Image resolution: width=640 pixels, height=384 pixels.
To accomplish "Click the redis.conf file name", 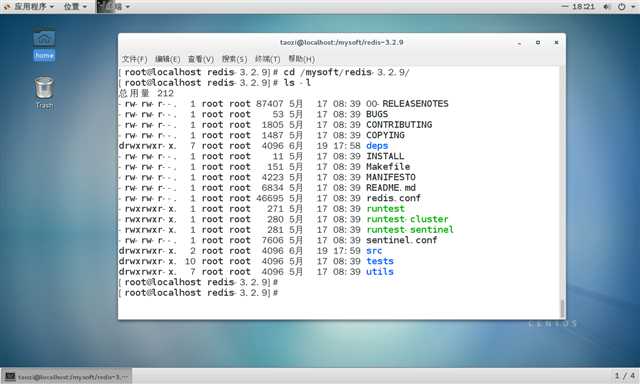I will 393,198.
